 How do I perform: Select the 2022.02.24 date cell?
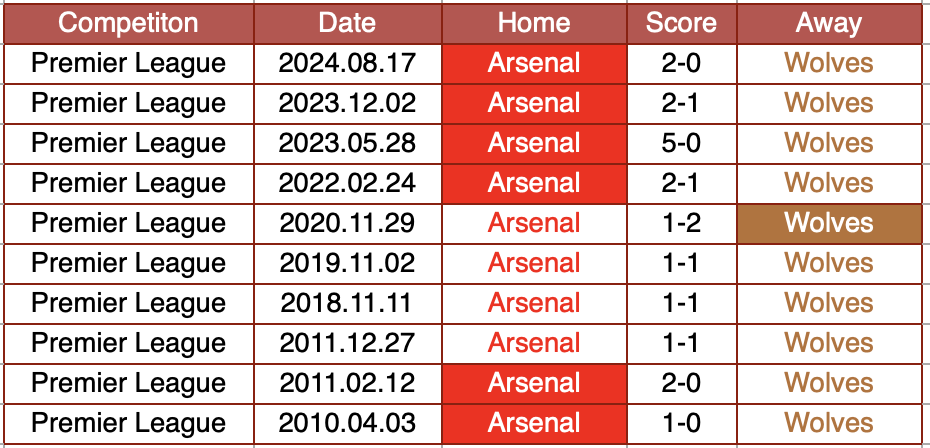(x=347, y=183)
